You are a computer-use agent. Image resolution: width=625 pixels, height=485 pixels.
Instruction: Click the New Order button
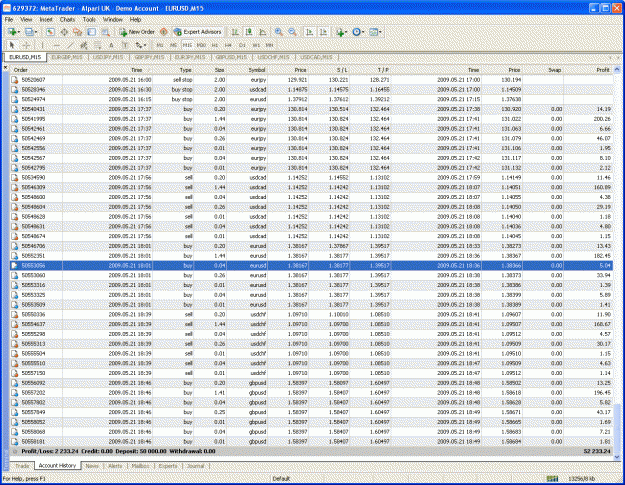point(137,32)
